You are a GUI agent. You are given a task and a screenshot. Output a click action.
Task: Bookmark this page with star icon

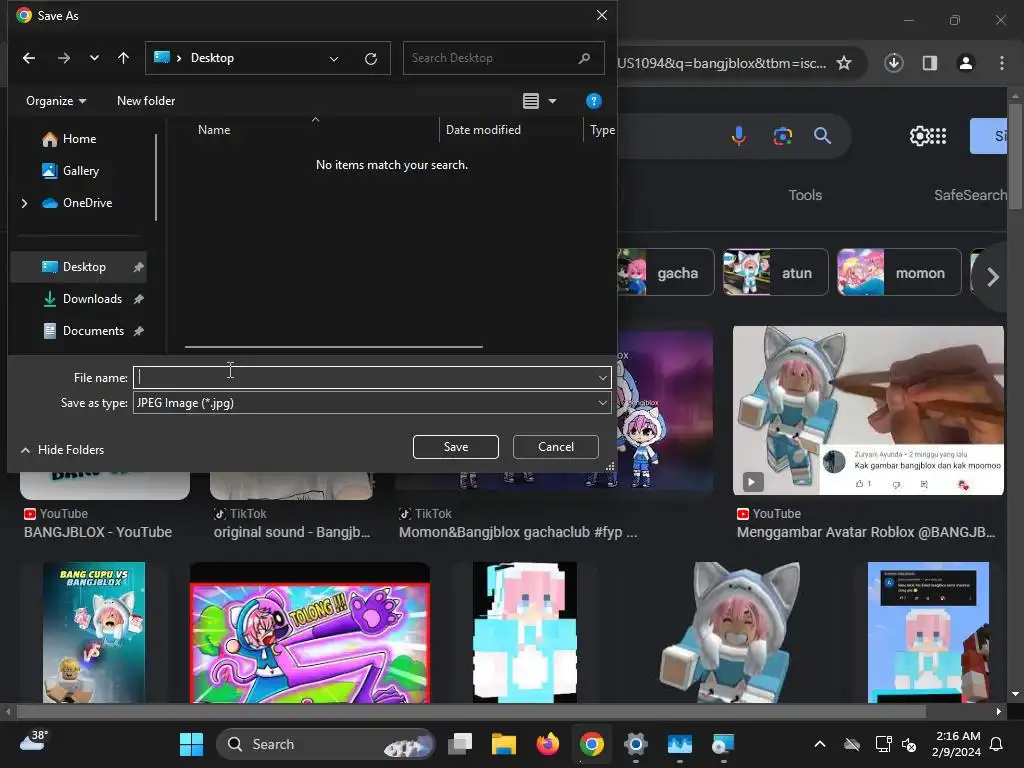(844, 63)
